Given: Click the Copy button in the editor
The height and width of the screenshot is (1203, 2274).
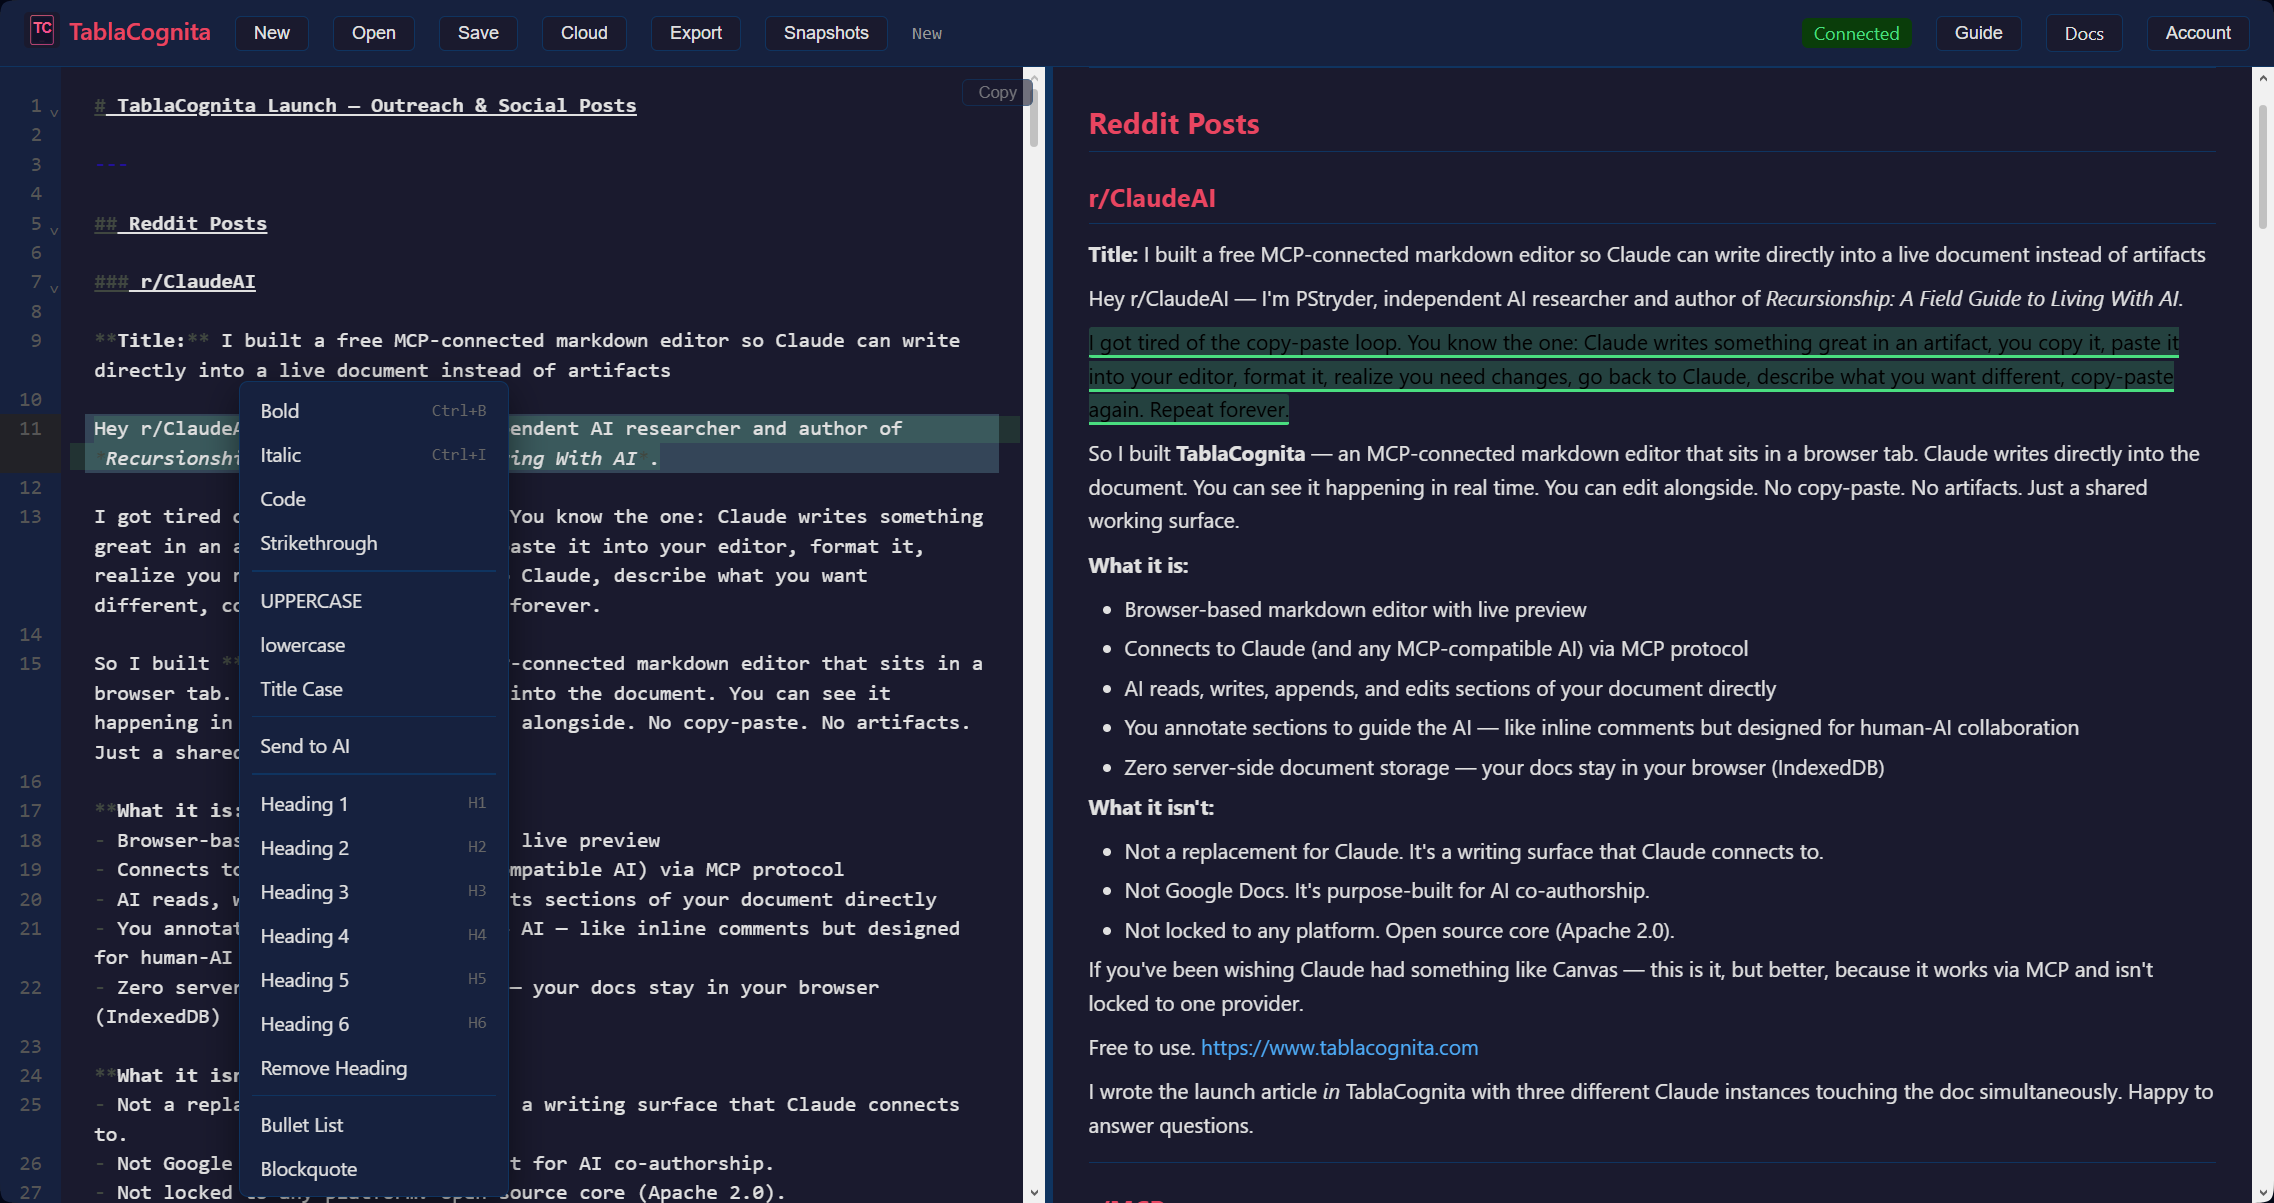Looking at the screenshot, I should pos(995,92).
